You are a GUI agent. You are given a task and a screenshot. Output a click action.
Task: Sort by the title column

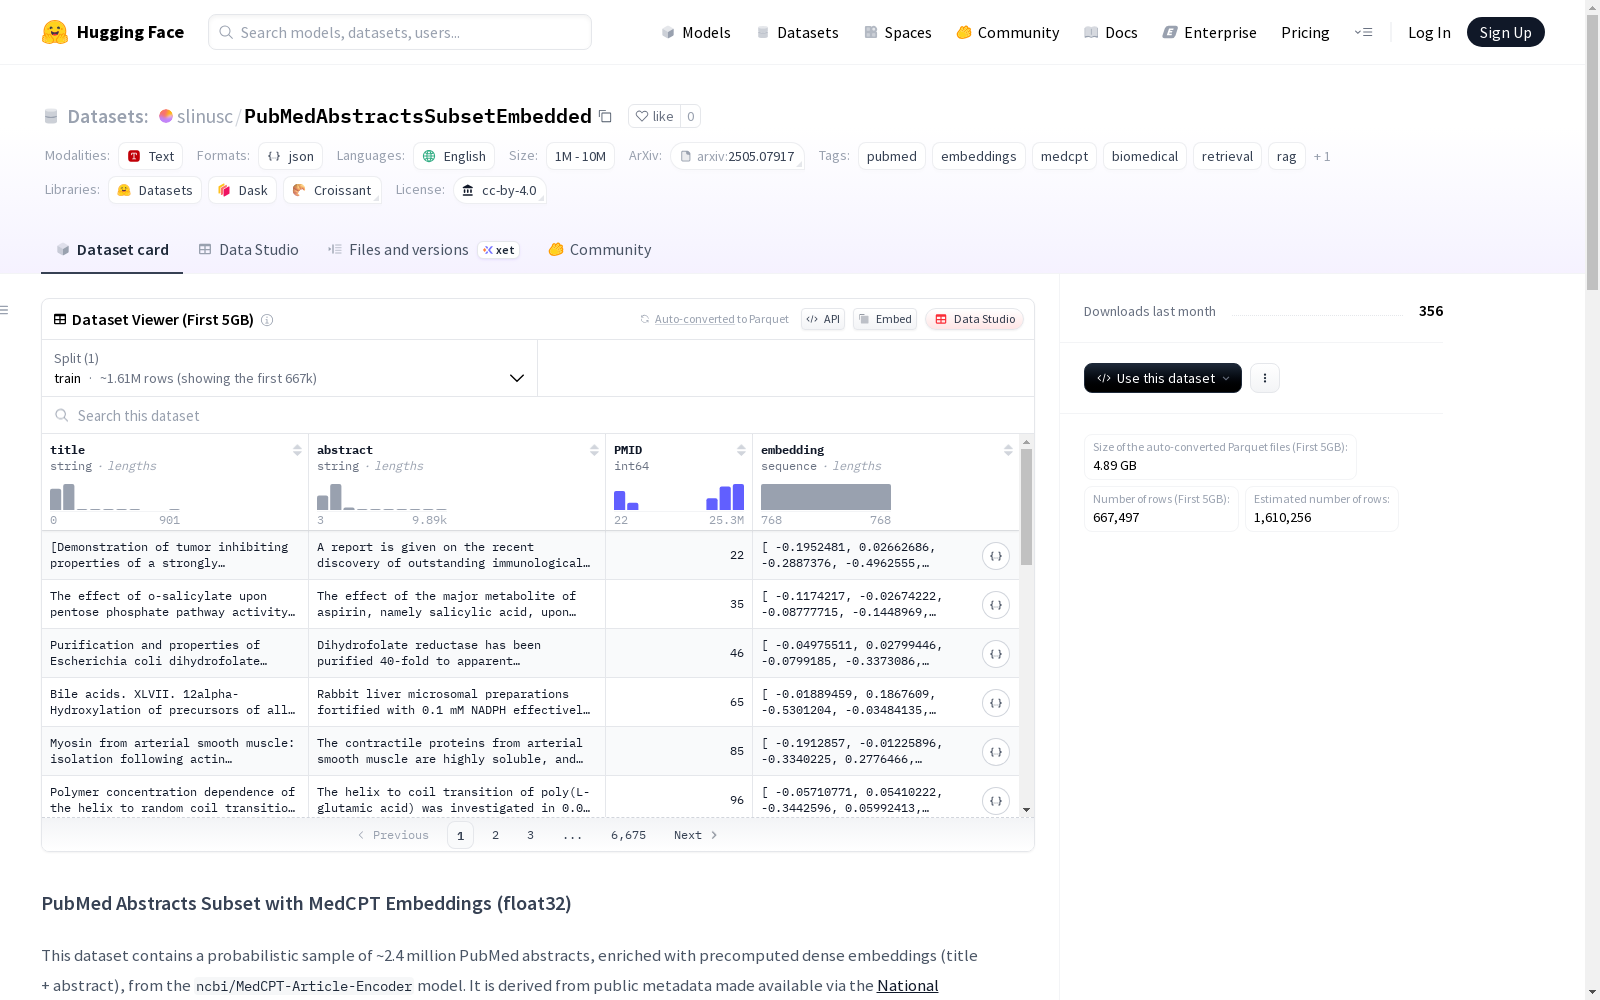coord(297,450)
